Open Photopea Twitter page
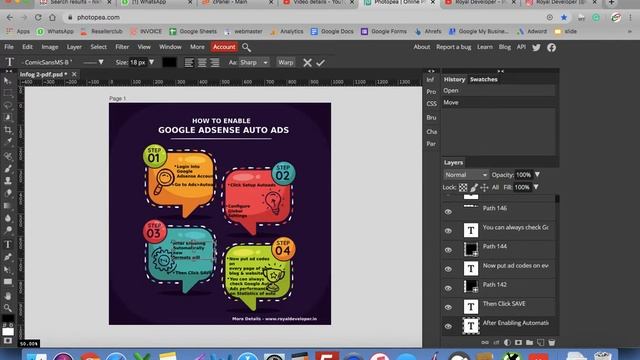The width and height of the screenshot is (640, 360). [536, 47]
